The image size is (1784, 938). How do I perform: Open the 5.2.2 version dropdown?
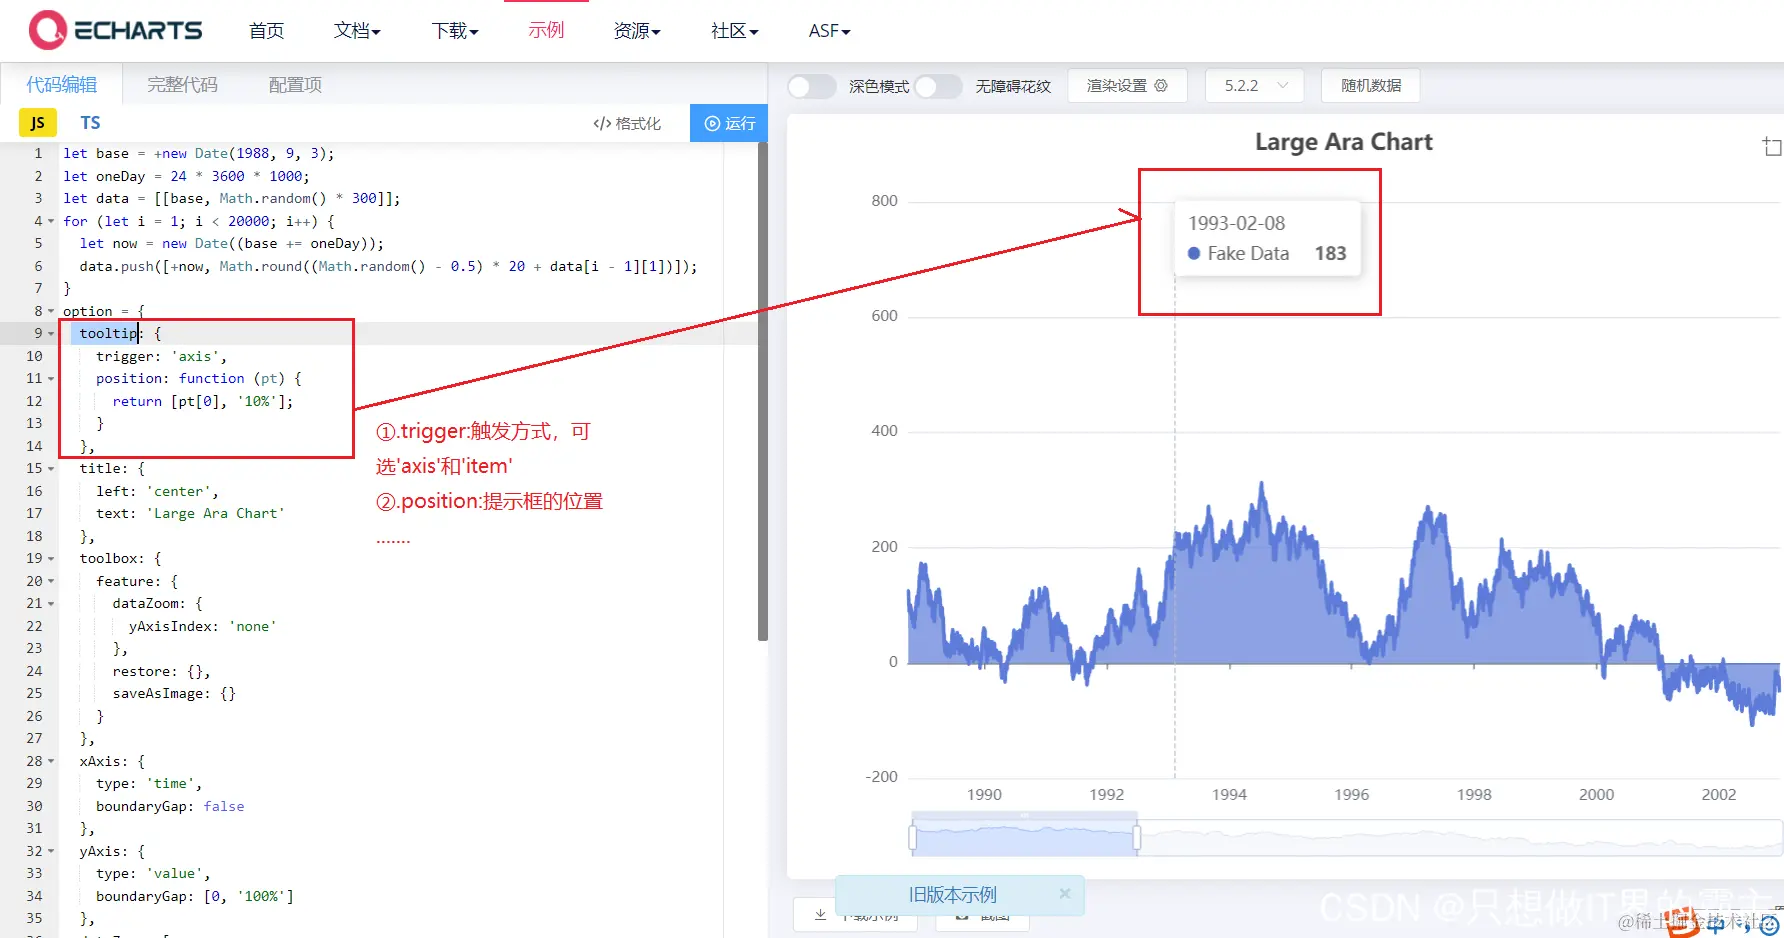coord(1254,86)
